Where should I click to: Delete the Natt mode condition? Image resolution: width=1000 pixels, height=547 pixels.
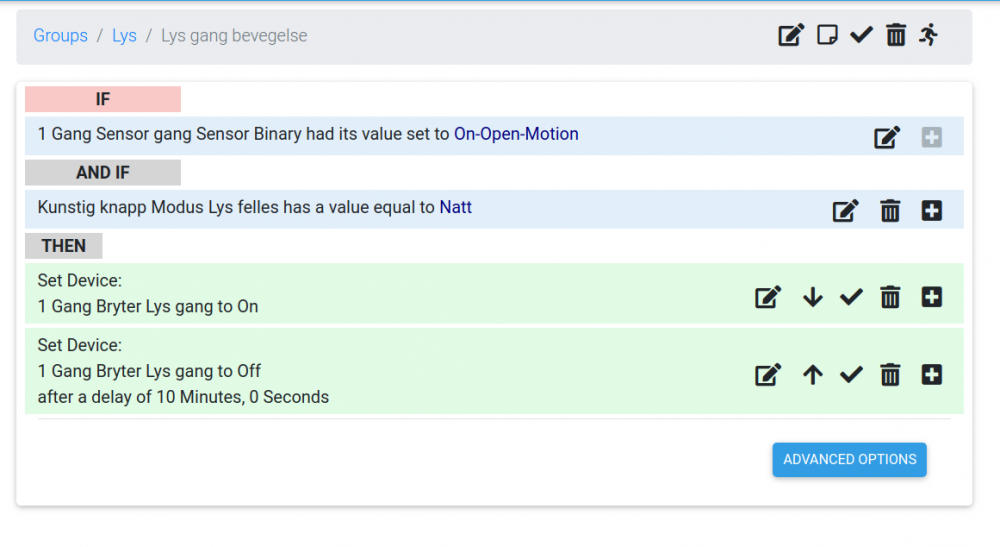[x=890, y=211]
